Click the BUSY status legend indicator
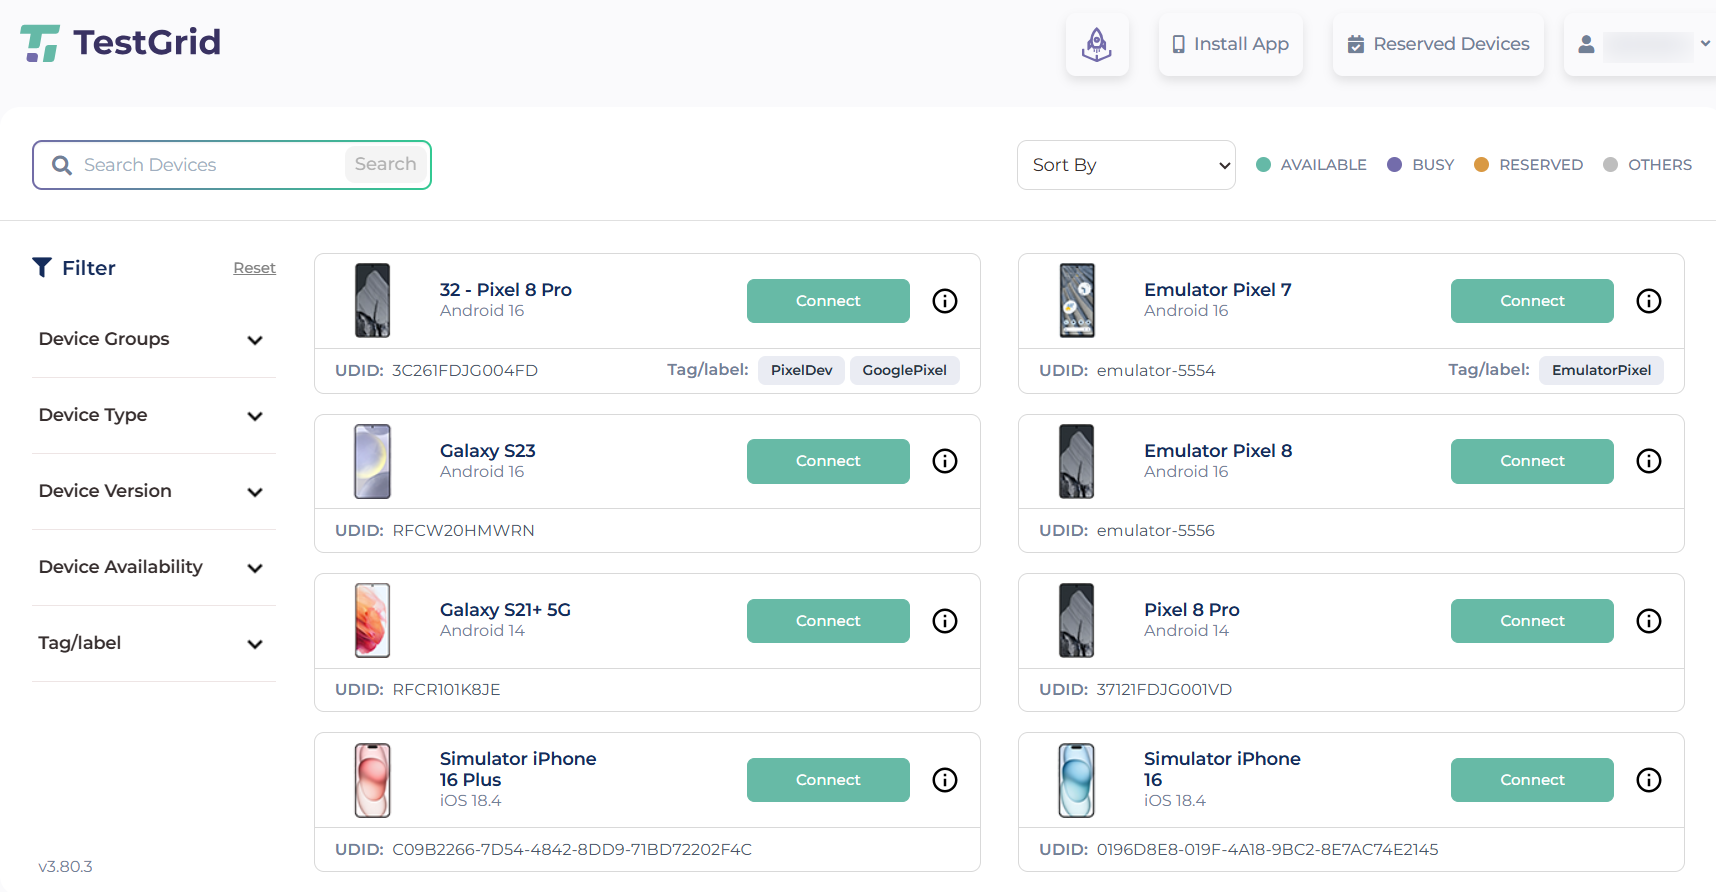 1395,165
